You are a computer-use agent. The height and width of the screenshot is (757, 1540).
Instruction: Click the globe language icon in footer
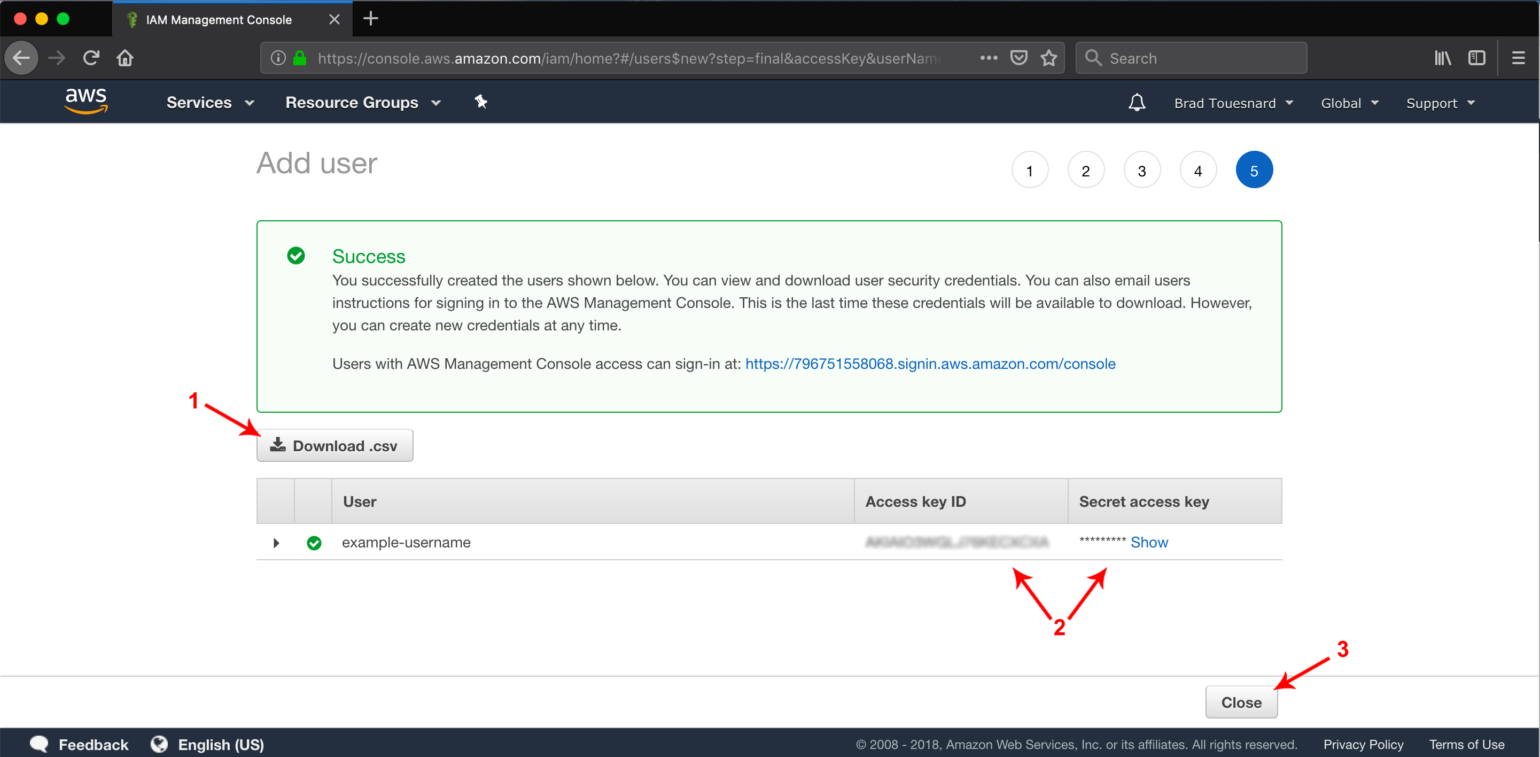(159, 744)
